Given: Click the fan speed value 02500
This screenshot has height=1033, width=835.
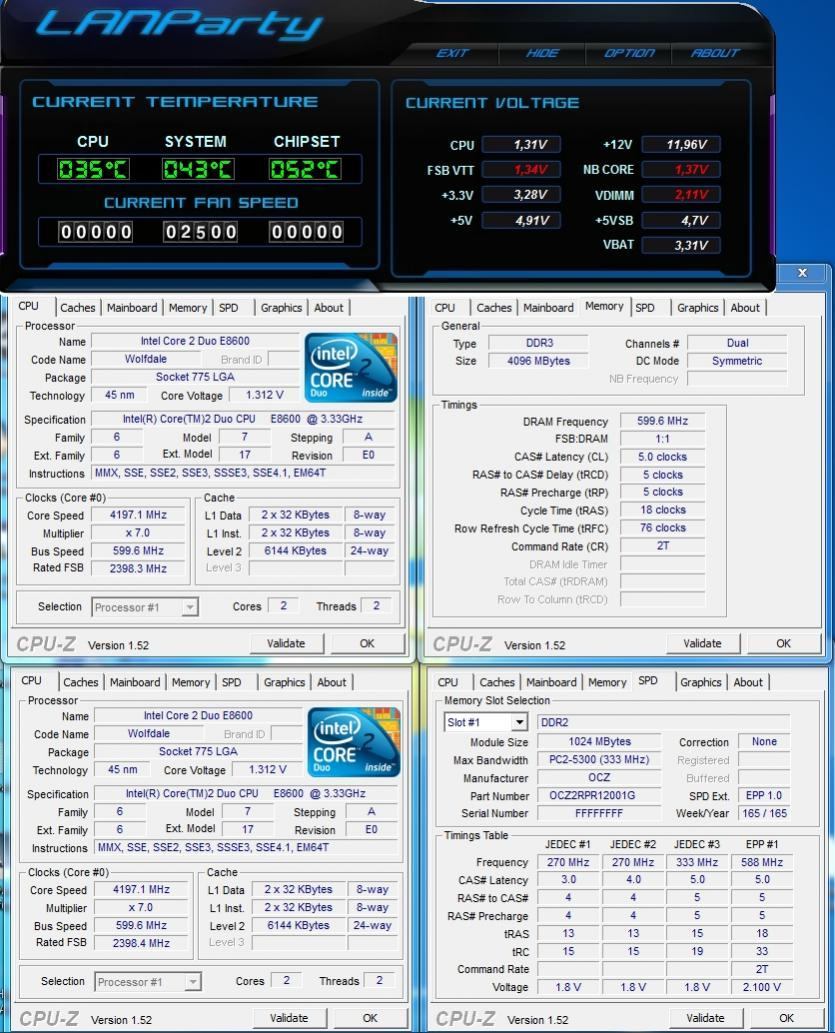Looking at the screenshot, I should tap(200, 232).
